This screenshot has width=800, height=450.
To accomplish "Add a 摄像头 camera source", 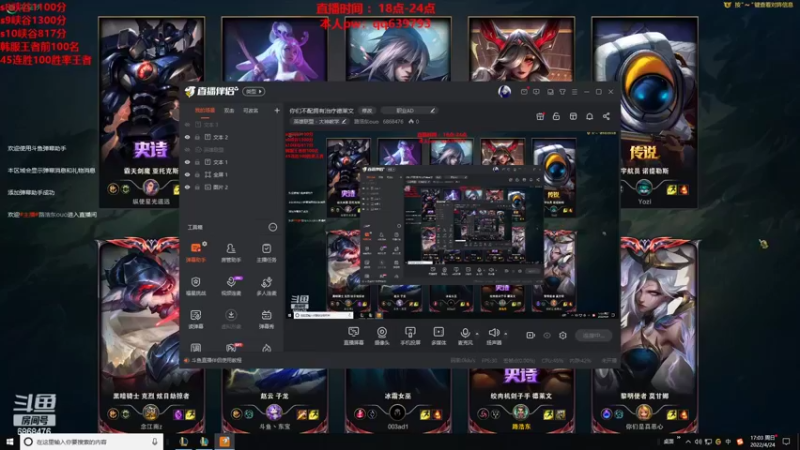I will coord(382,336).
